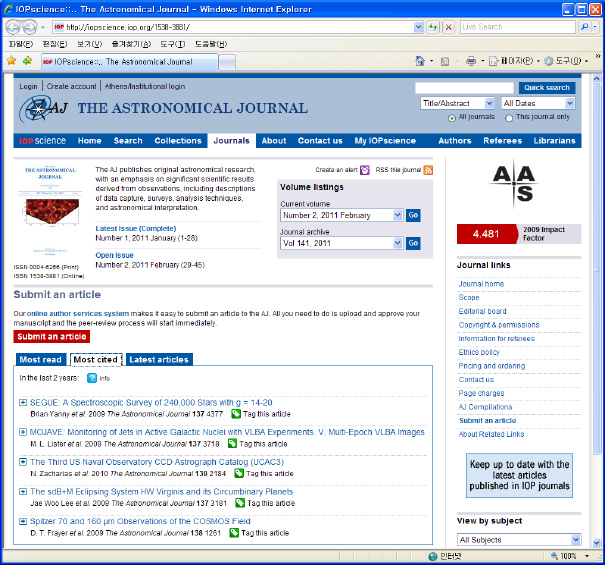Viewport: 605px width, 565px height.
Task: Click the Quick search button
Action: tap(547, 88)
